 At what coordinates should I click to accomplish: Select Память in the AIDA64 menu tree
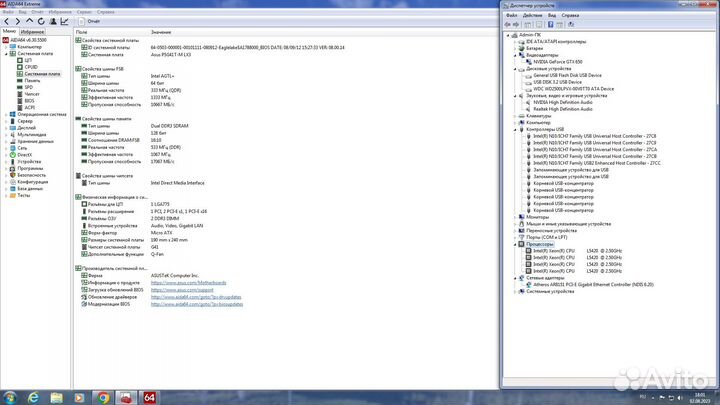32,80
